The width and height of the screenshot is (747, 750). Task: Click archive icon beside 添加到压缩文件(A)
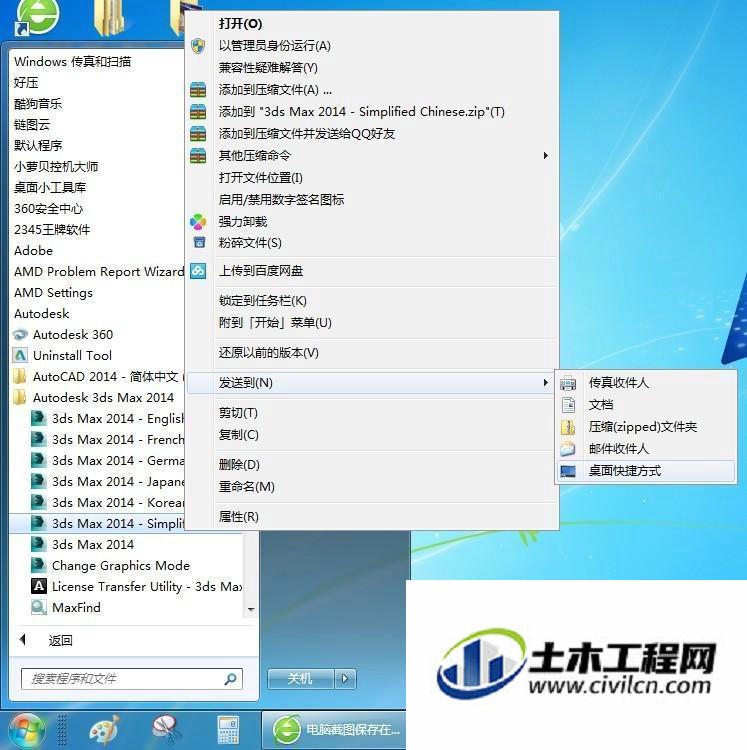198,89
